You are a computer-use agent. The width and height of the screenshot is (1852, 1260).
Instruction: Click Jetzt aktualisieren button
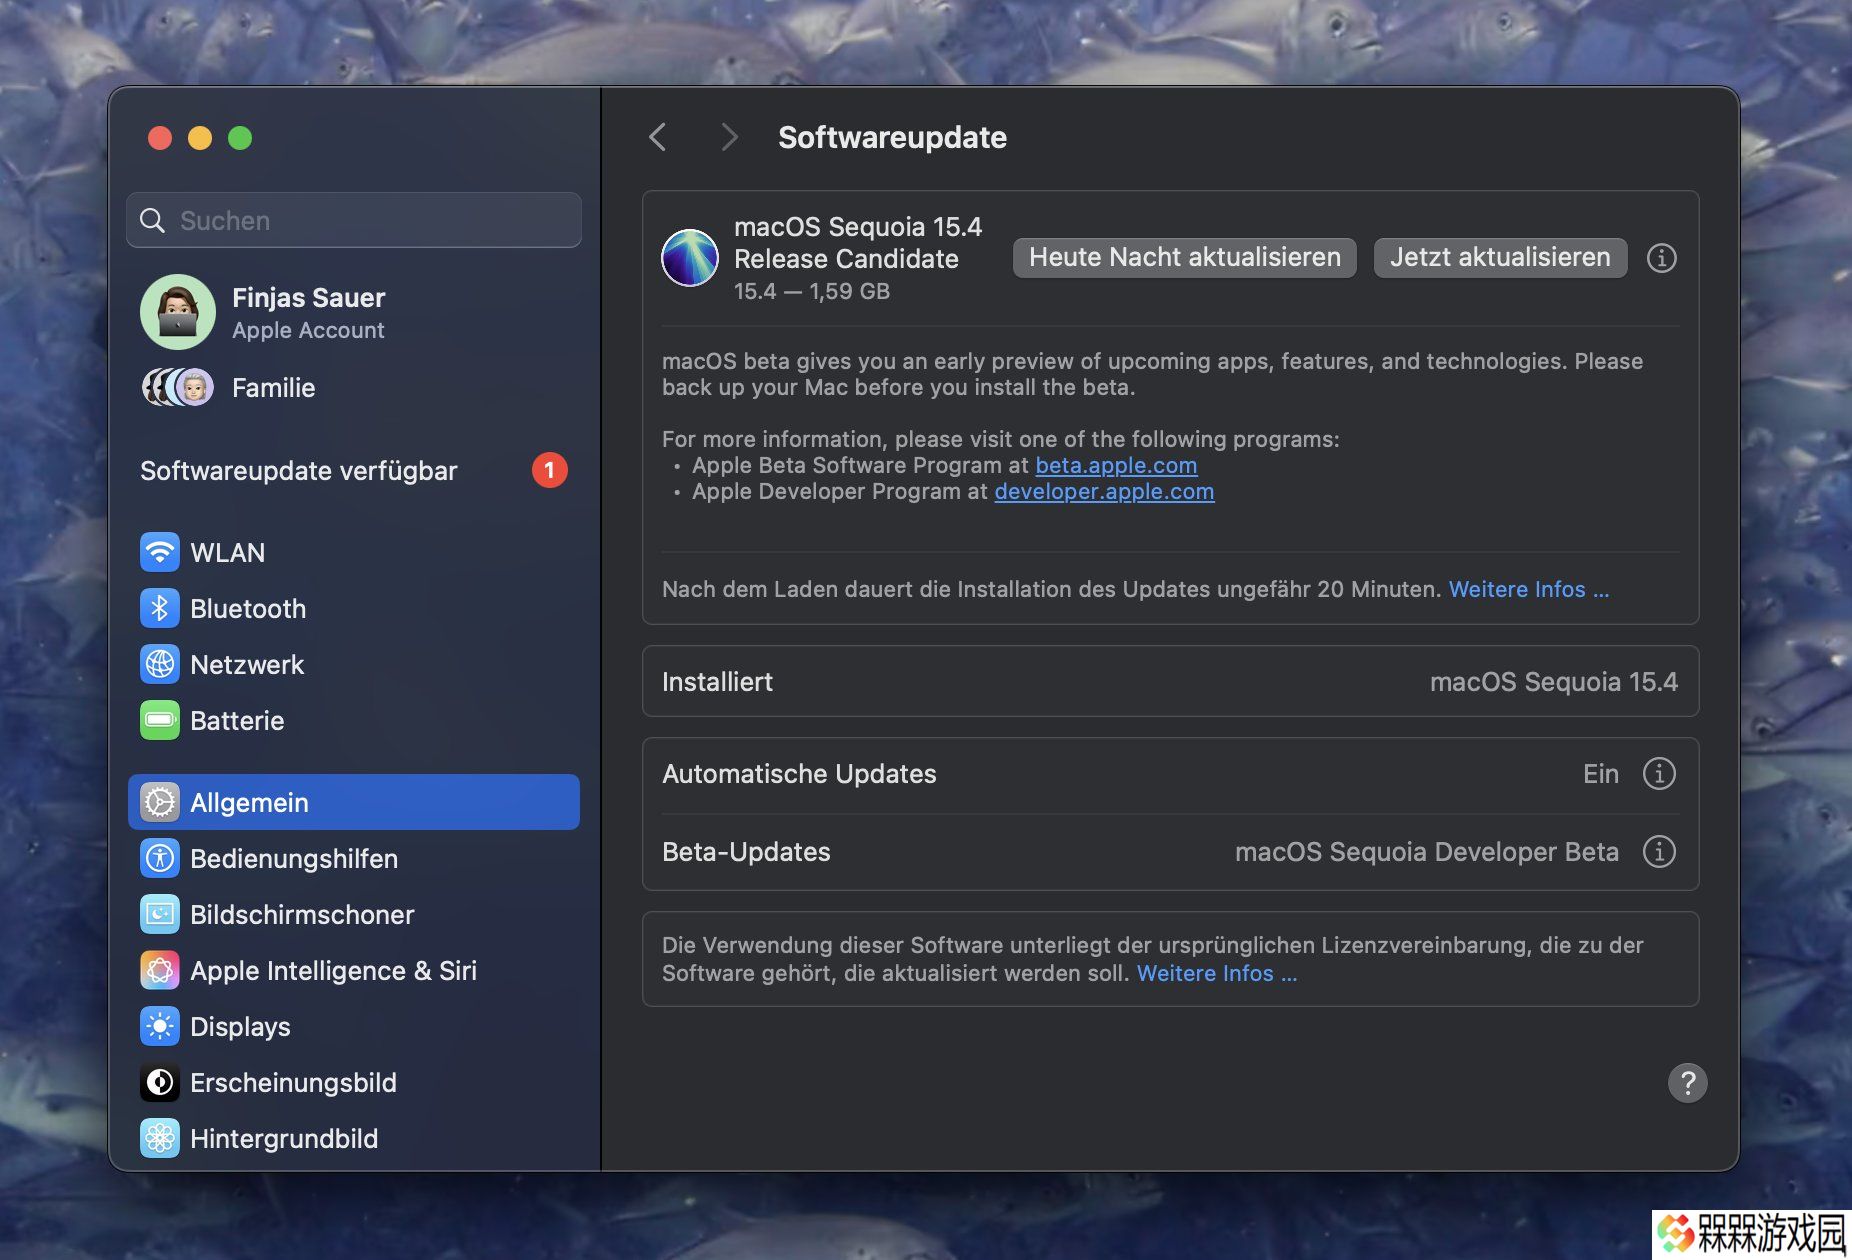pos(1500,257)
